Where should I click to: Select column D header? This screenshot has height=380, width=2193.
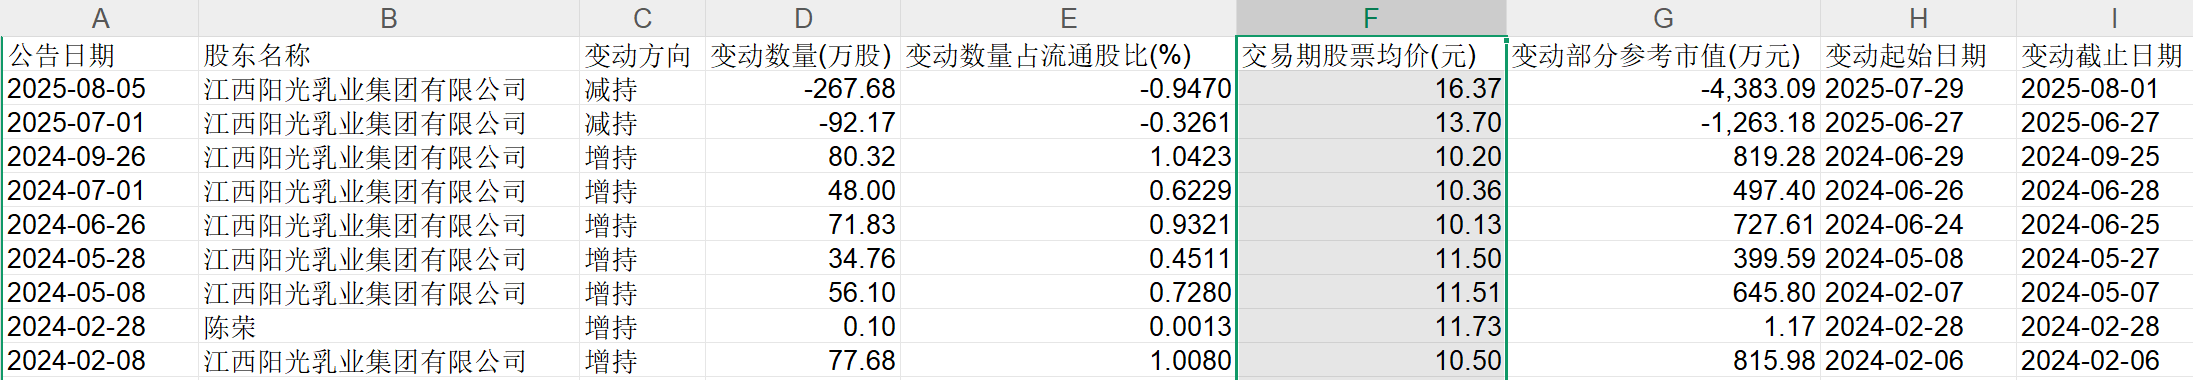(x=803, y=18)
